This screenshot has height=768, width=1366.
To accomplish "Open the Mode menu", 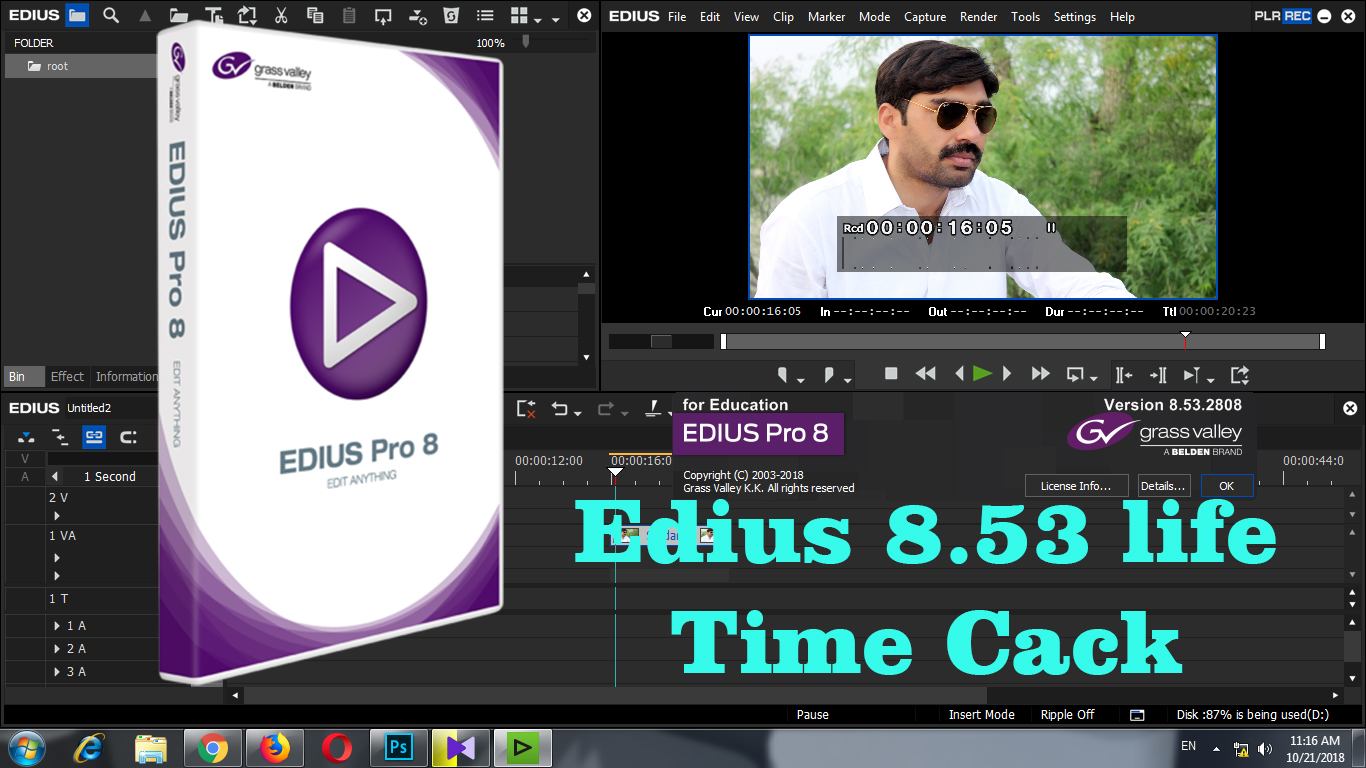I will (x=874, y=17).
